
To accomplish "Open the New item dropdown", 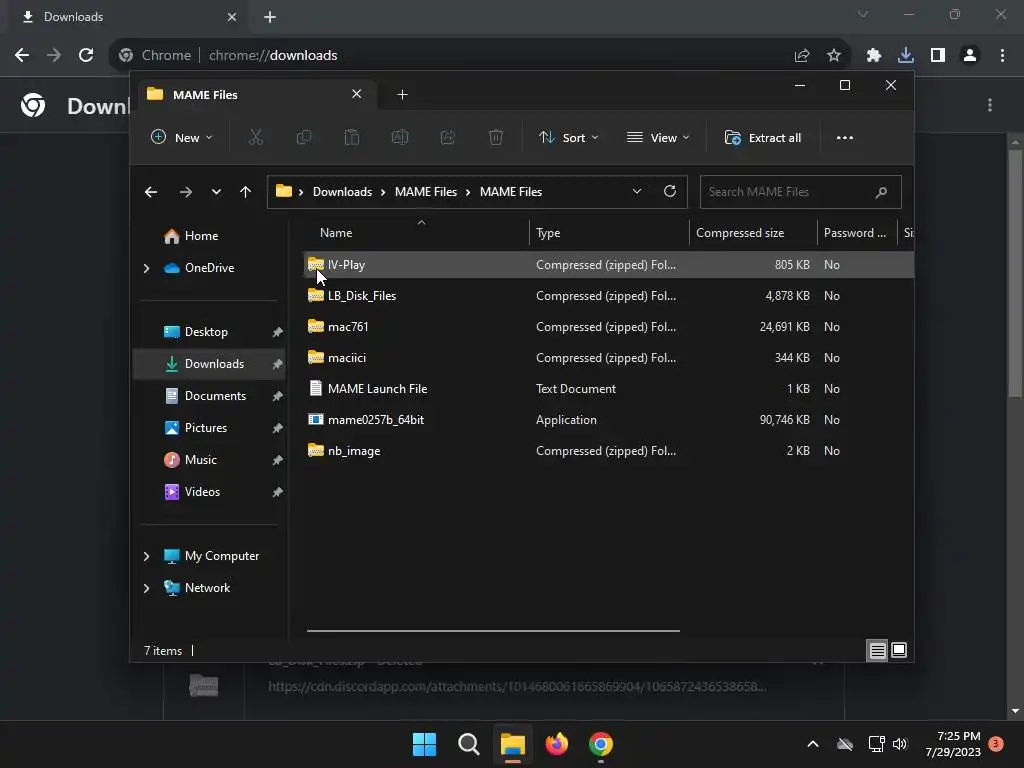I will [x=182, y=138].
